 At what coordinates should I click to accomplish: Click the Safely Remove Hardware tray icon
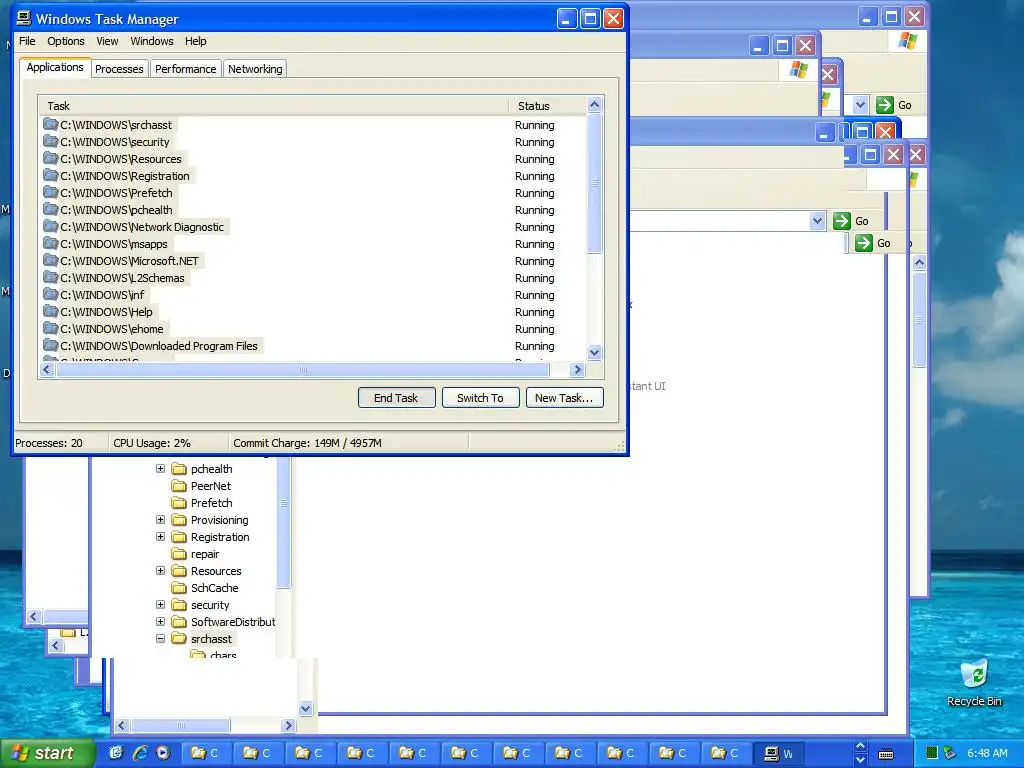pos(950,753)
